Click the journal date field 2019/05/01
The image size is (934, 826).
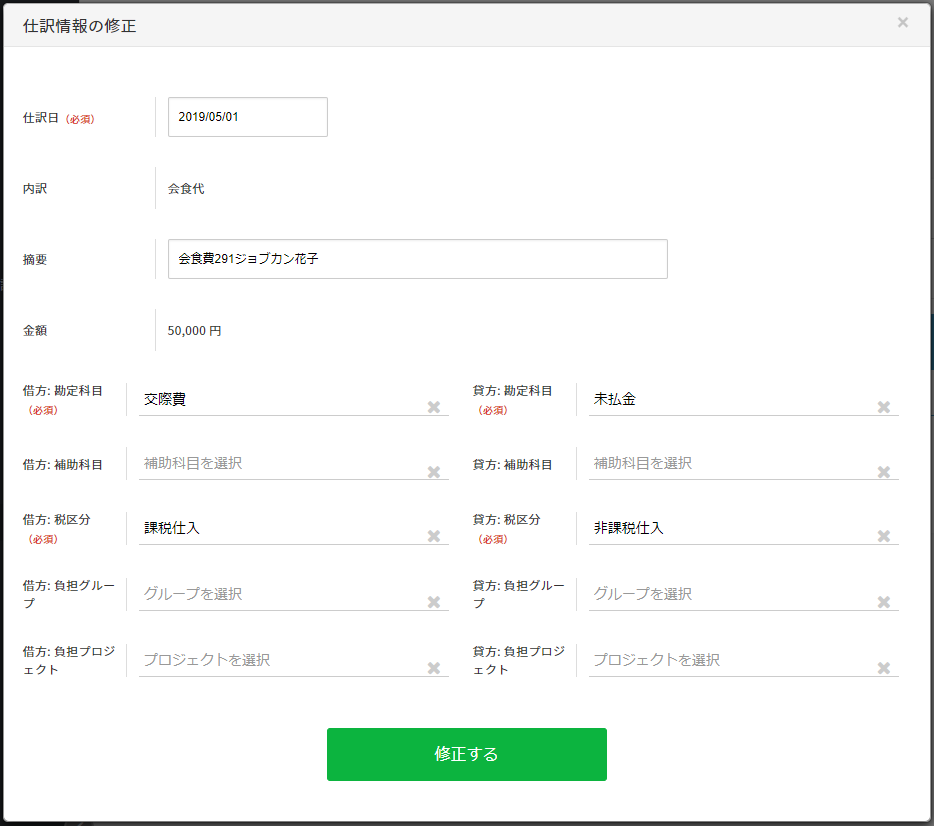(x=247, y=117)
